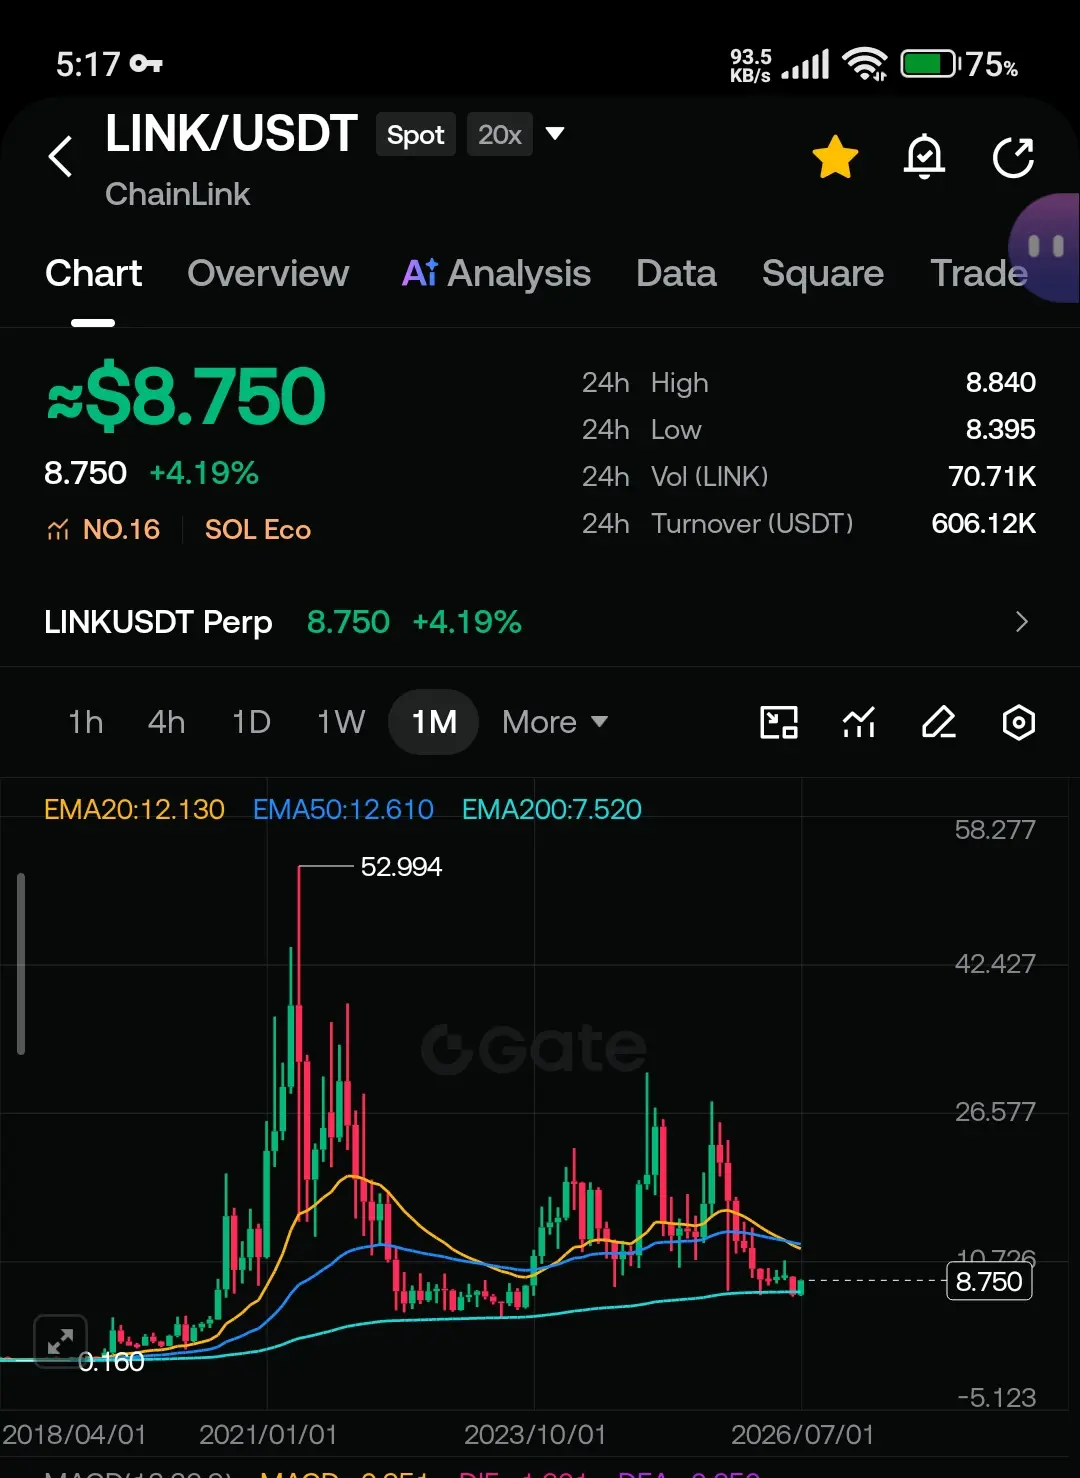Open the LINKUSDT Perp row

pos(540,622)
